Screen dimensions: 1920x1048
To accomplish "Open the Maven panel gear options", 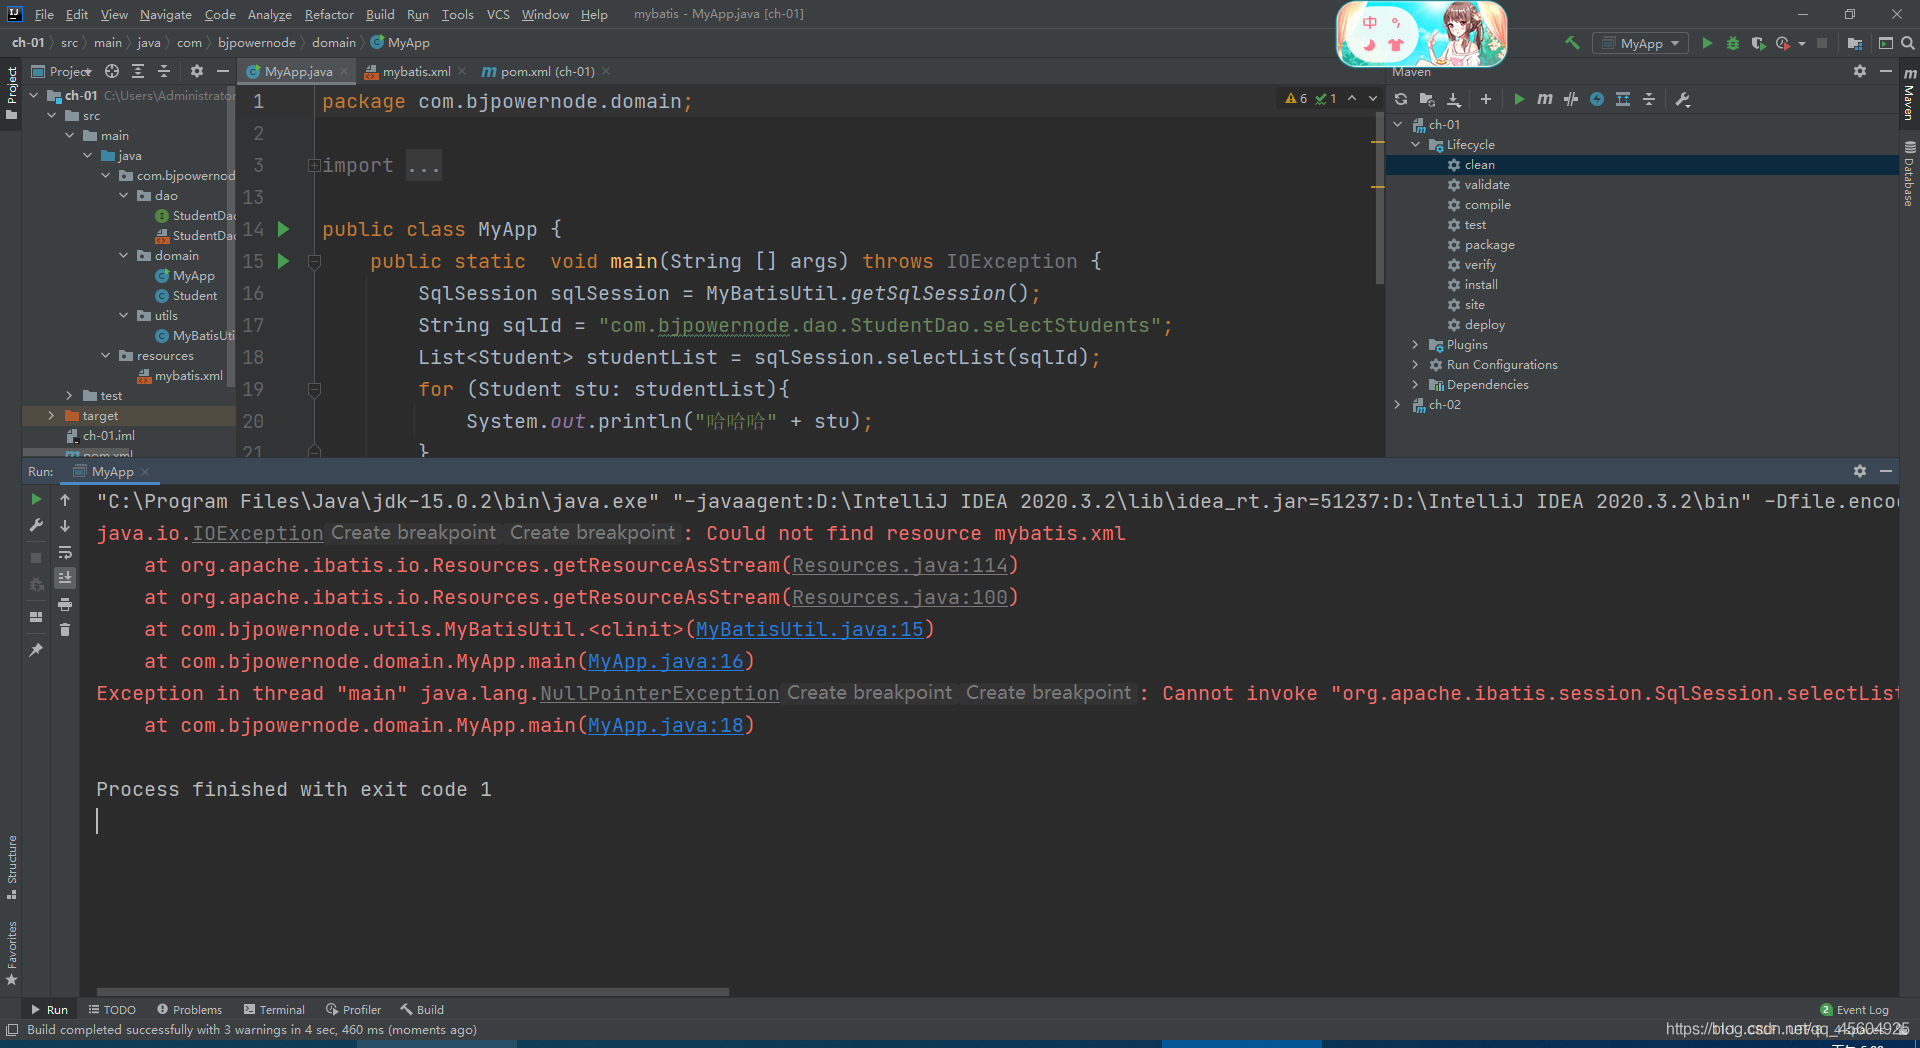I will tap(1860, 71).
